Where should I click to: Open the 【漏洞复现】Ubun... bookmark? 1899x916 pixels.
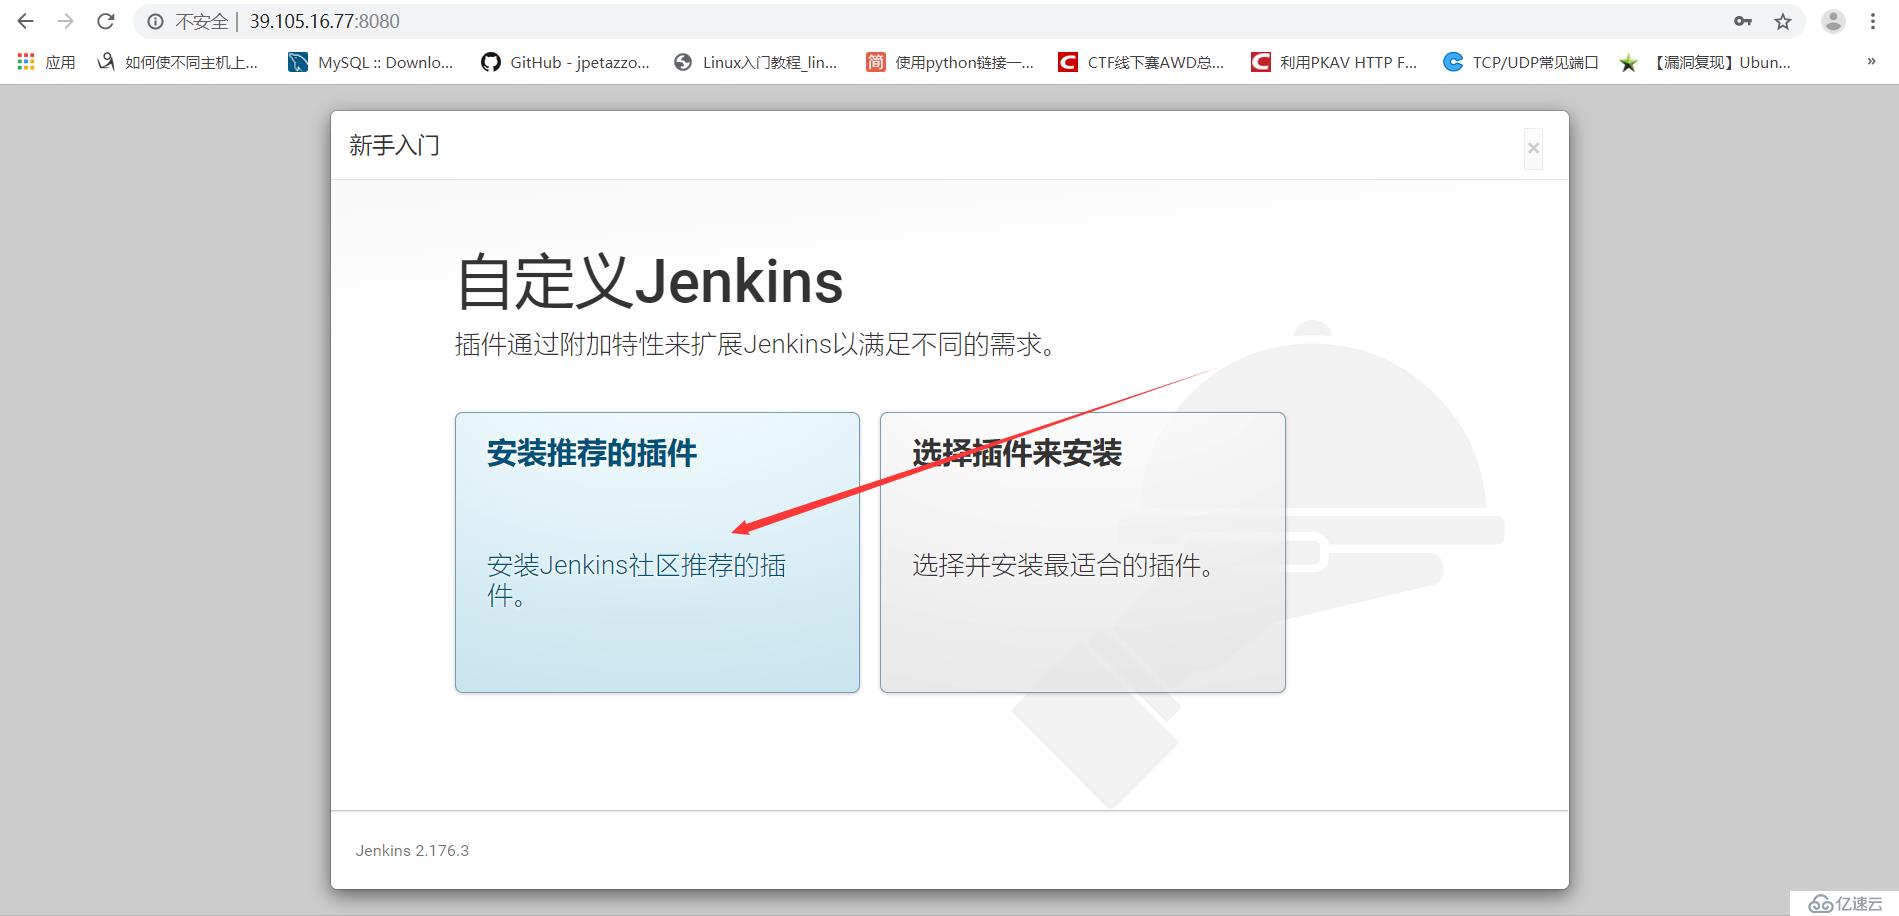click(x=1706, y=62)
